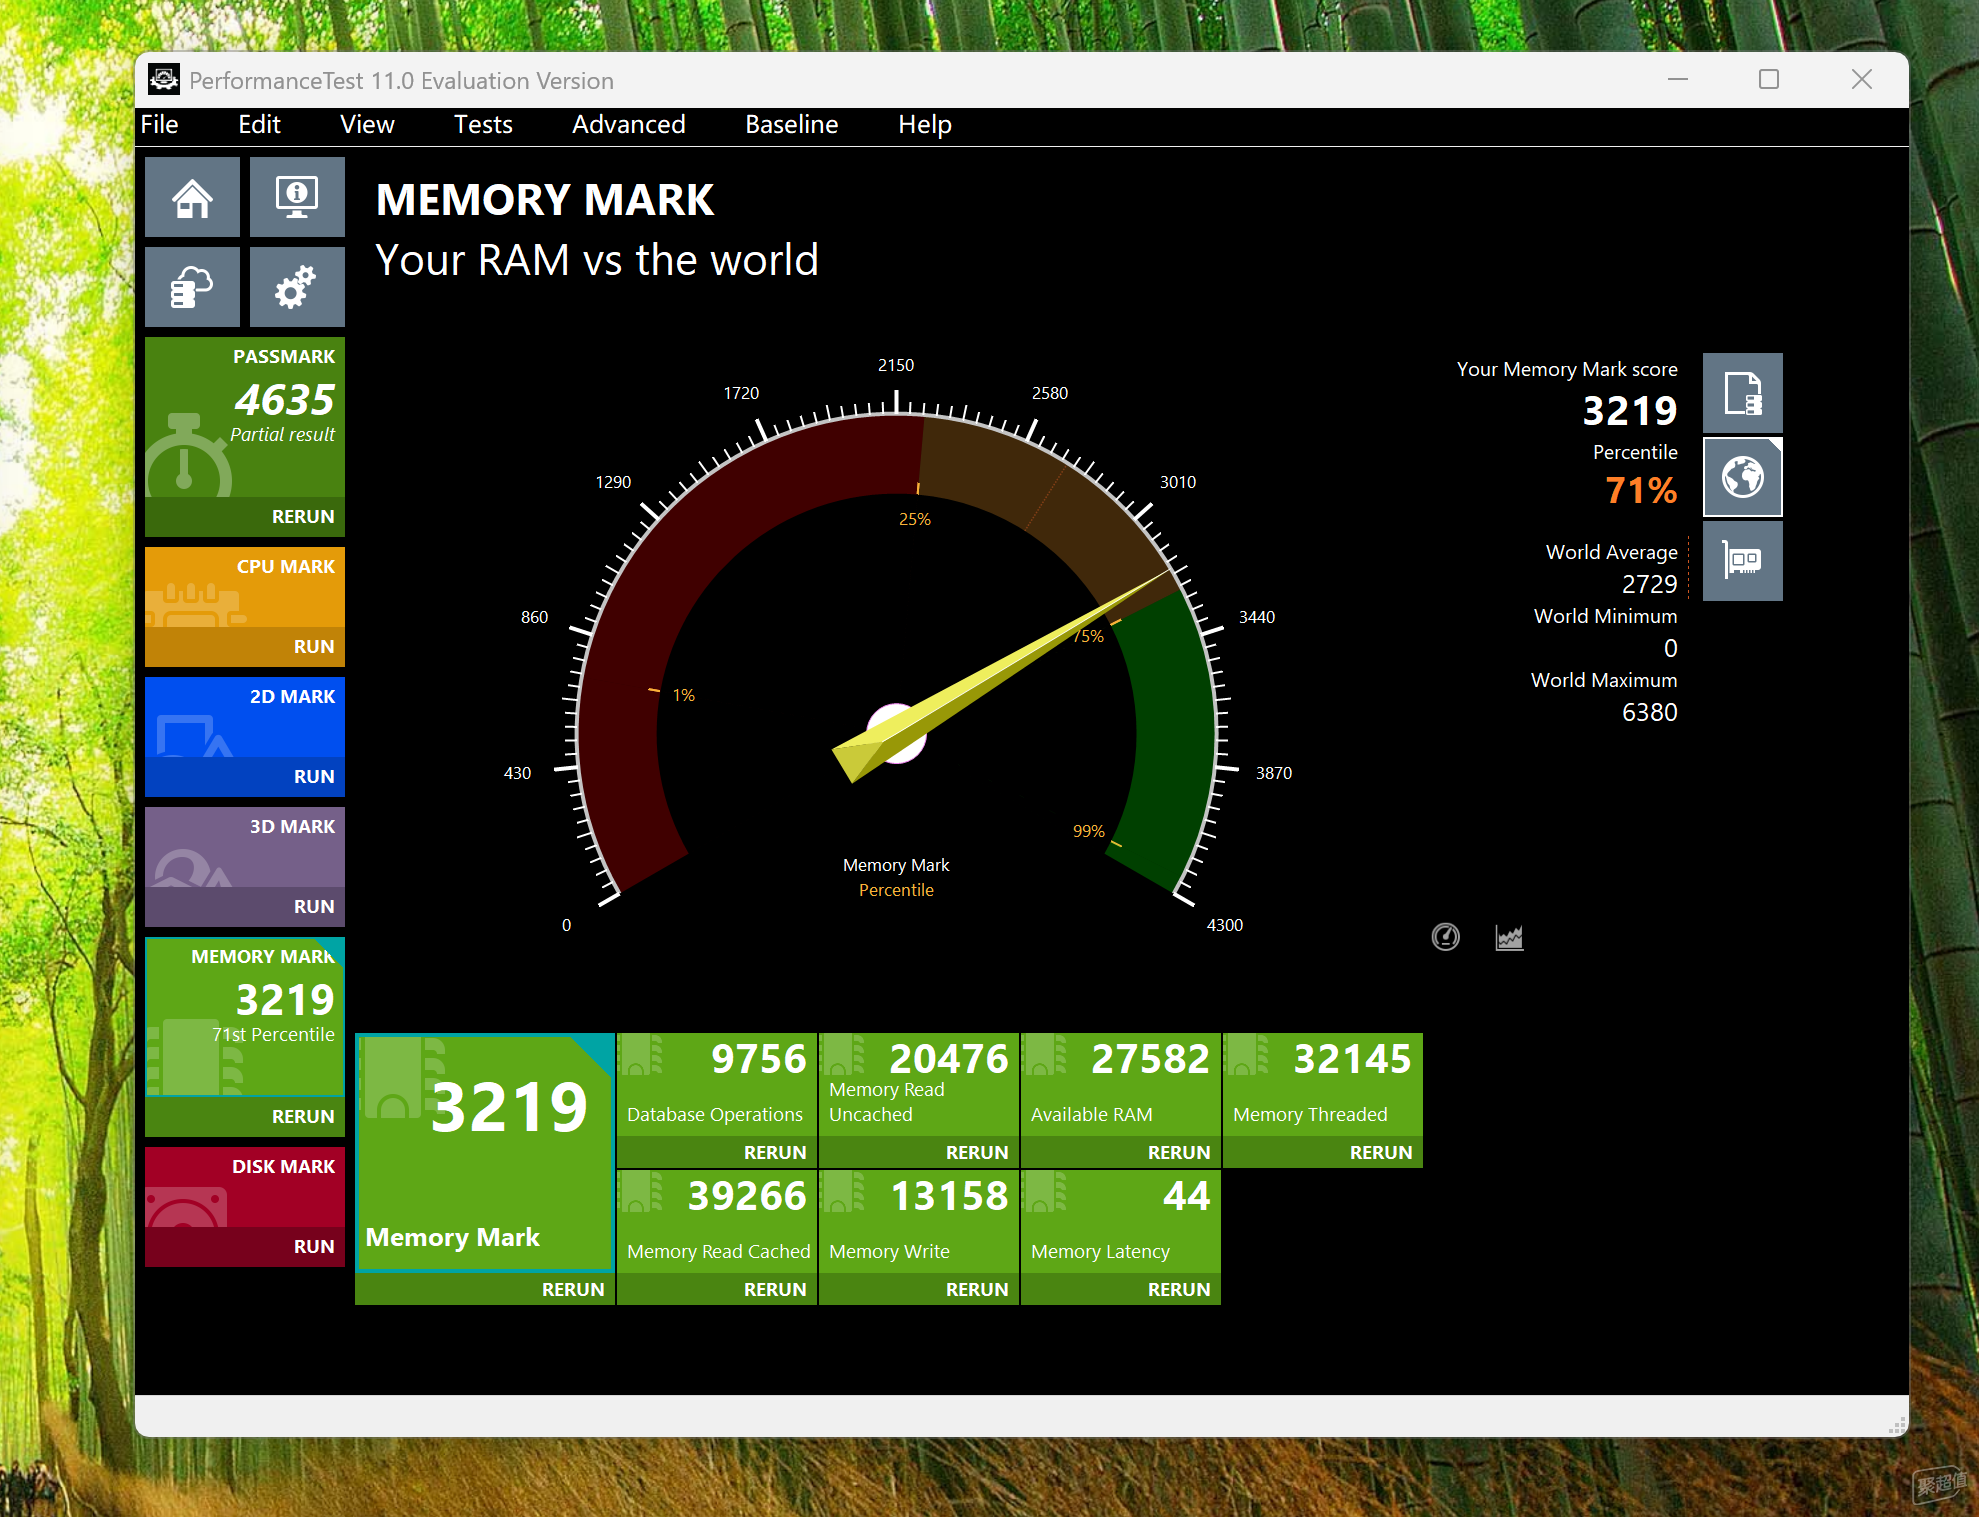
Task: Open the settings gears icon
Action: click(x=297, y=287)
